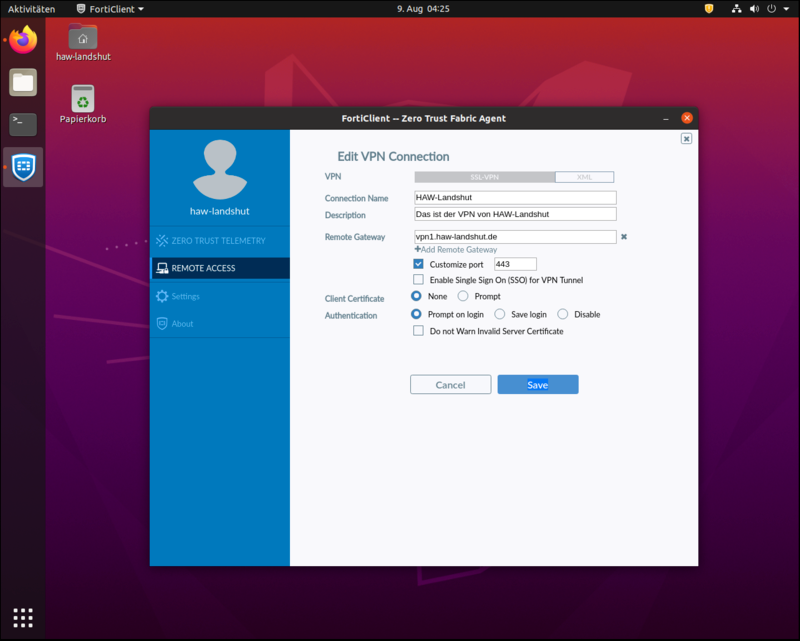Click the Save button
The width and height of the screenshot is (800, 641).
(x=537, y=385)
